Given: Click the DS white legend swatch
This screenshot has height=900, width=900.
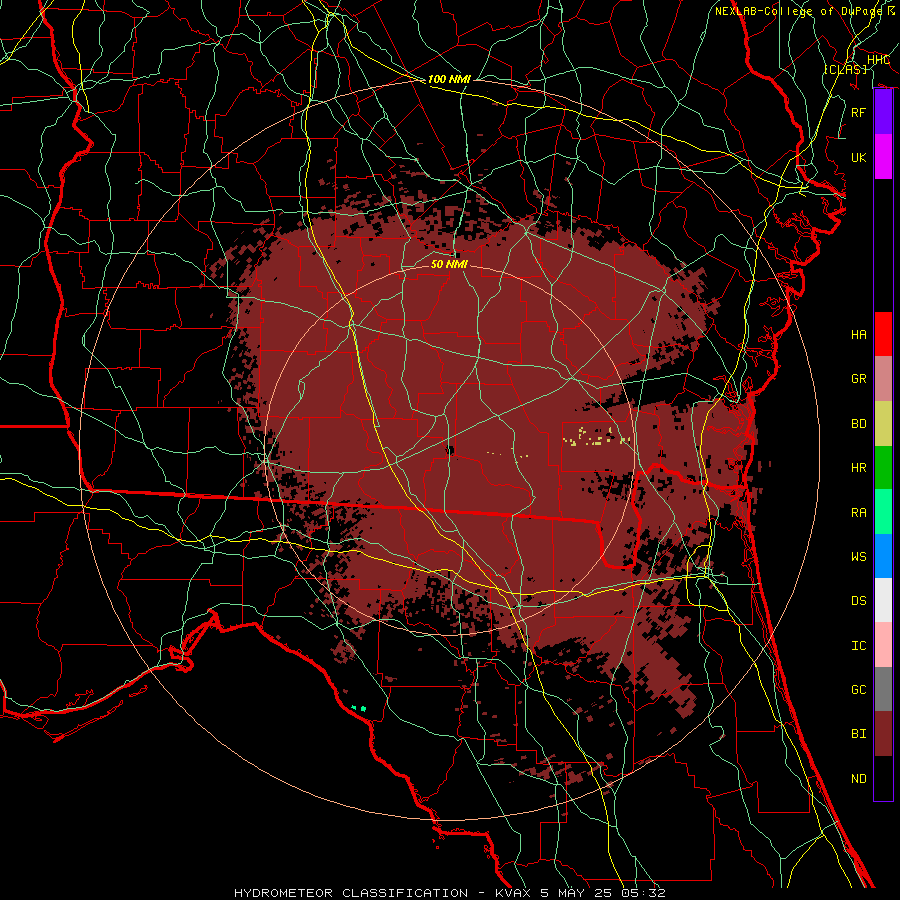Looking at the screenshot, I should (883, 600).
